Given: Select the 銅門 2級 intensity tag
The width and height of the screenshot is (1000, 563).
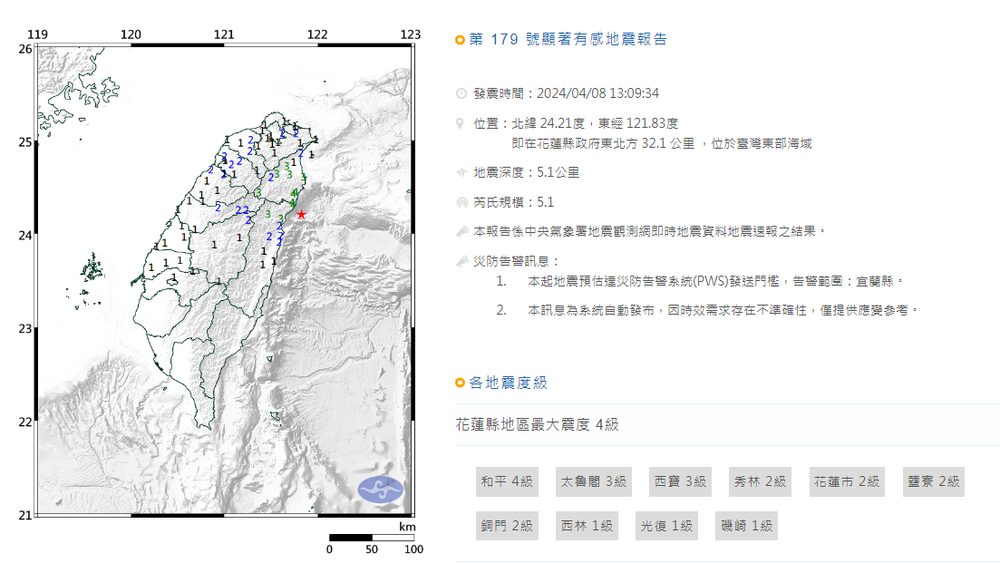Looking at the screenshot, I should click(x=507, y=526).
